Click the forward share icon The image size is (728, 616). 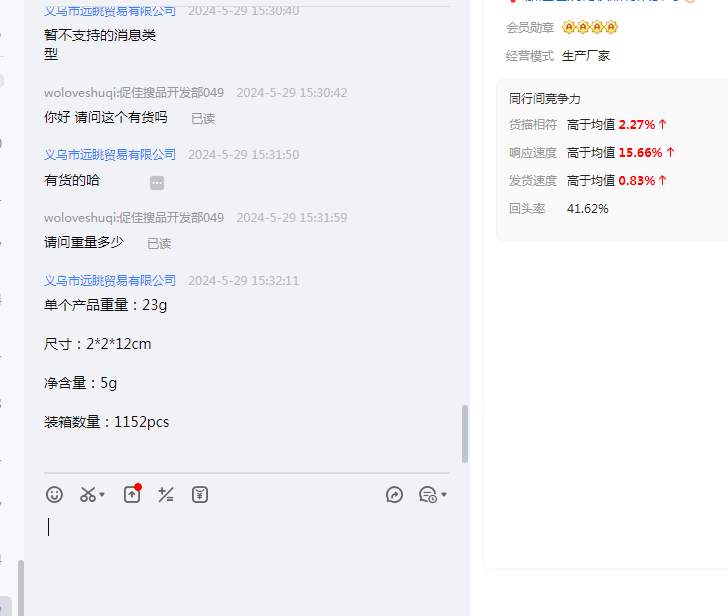tap(394, 495)
